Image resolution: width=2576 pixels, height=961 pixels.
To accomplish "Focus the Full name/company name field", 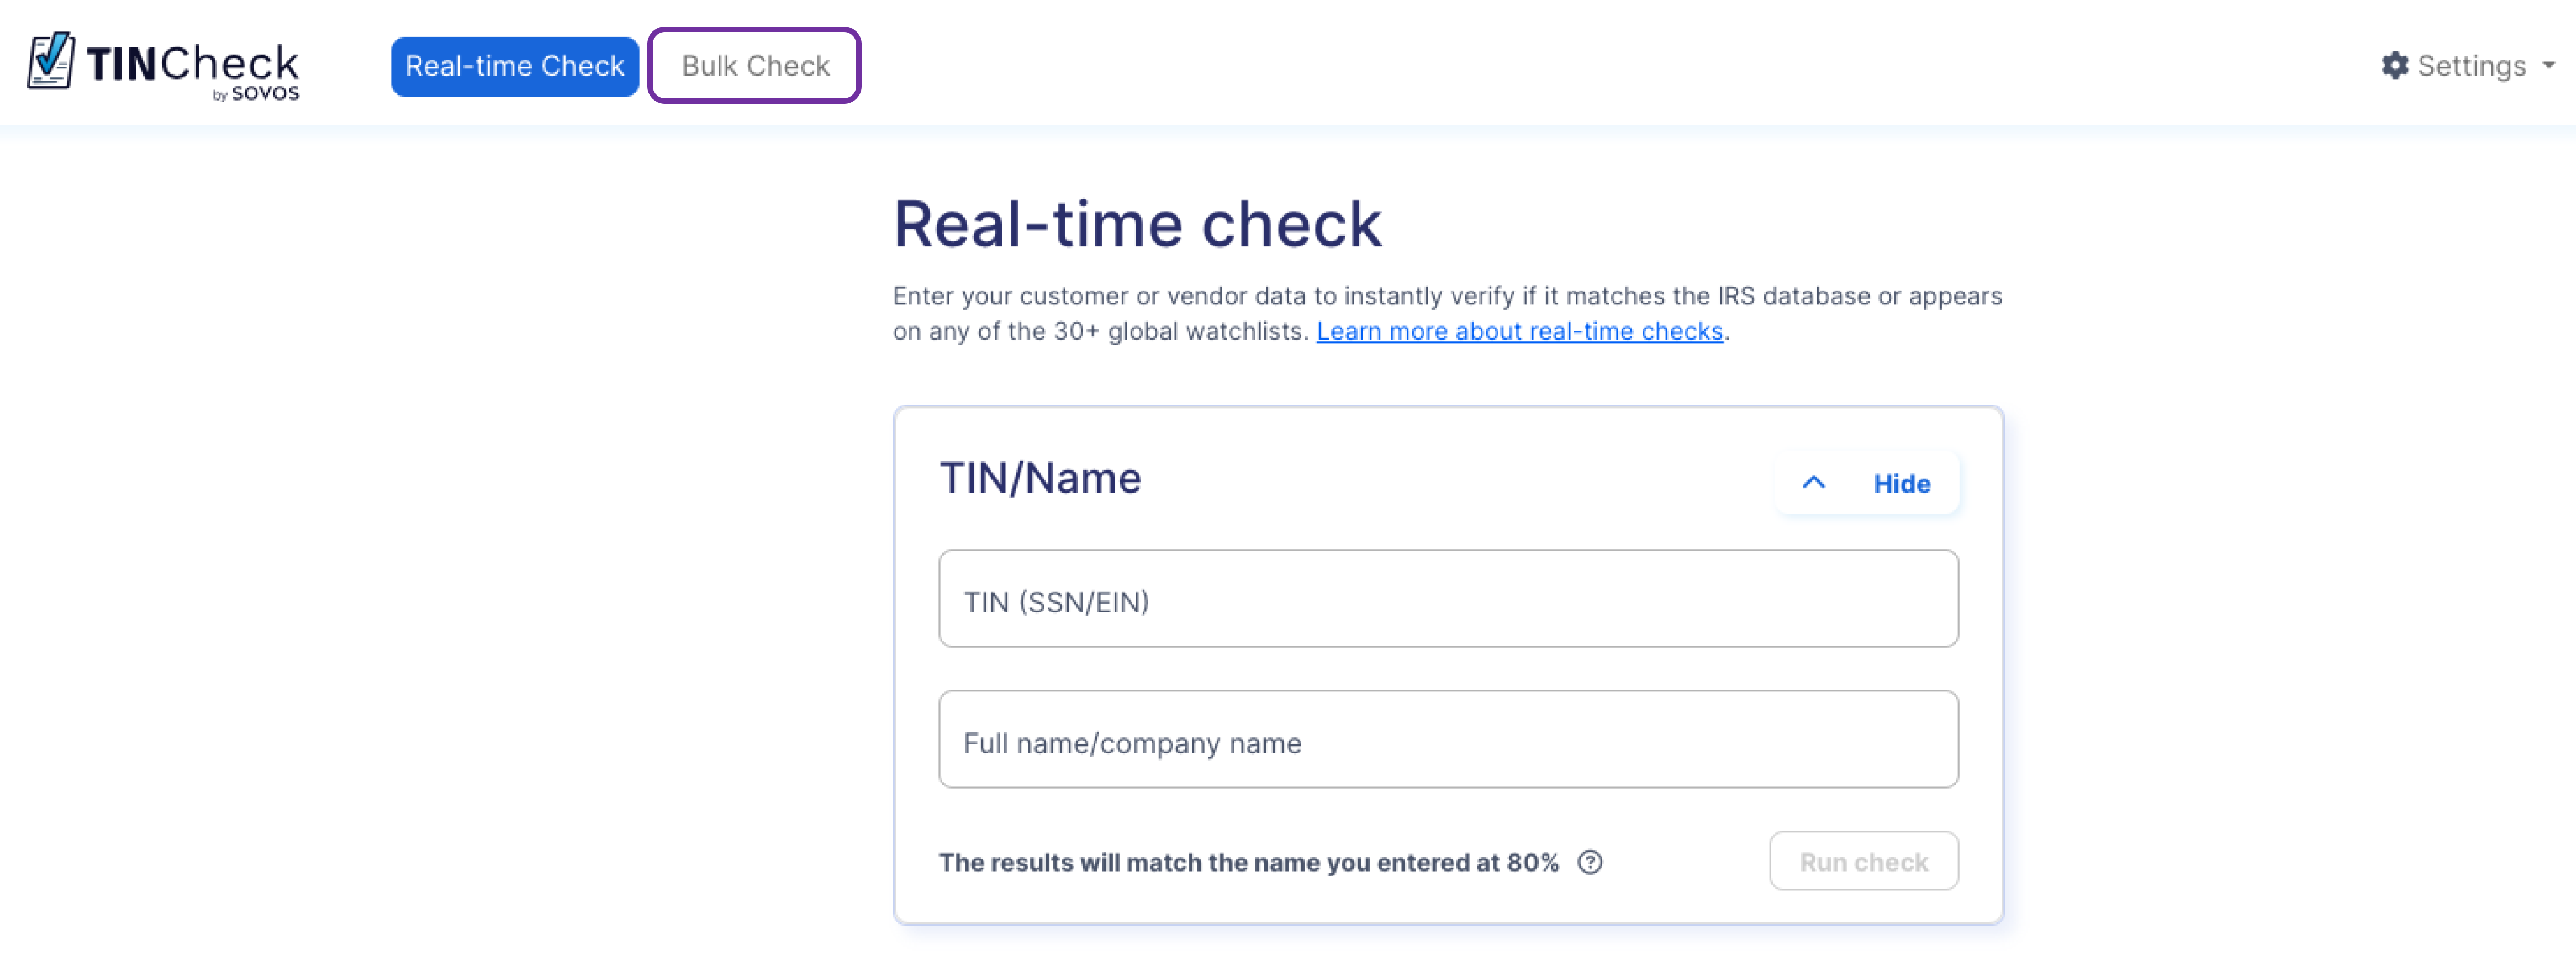I will (x=1448, y=739).
